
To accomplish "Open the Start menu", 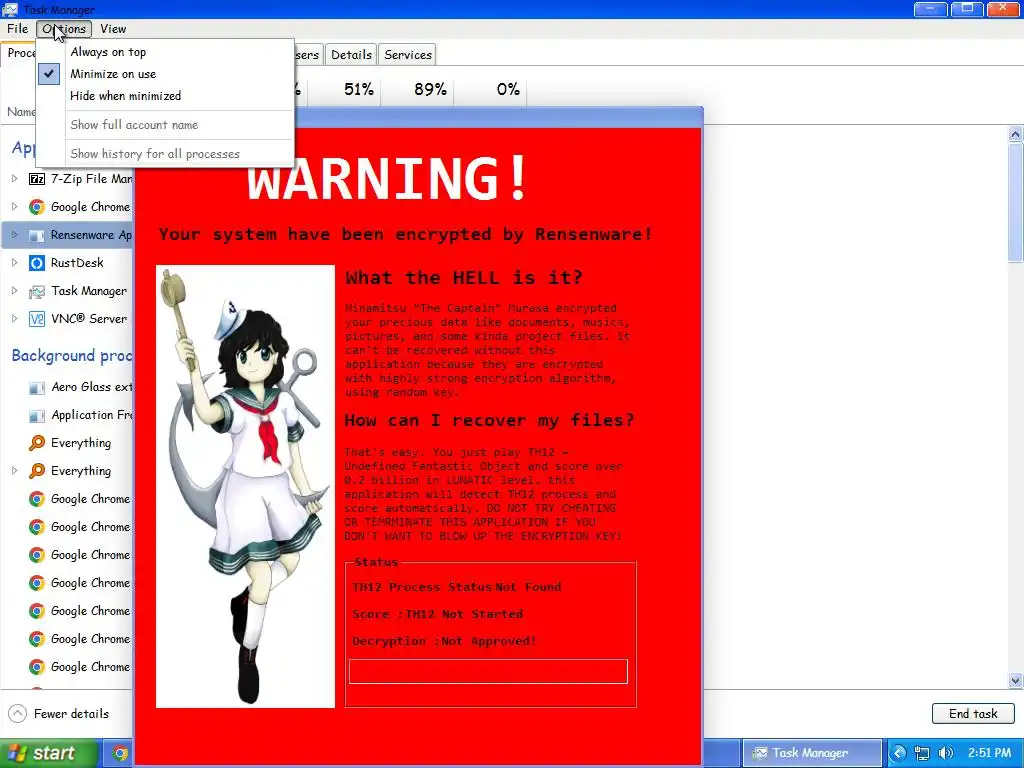I will [x=50, y=753].
